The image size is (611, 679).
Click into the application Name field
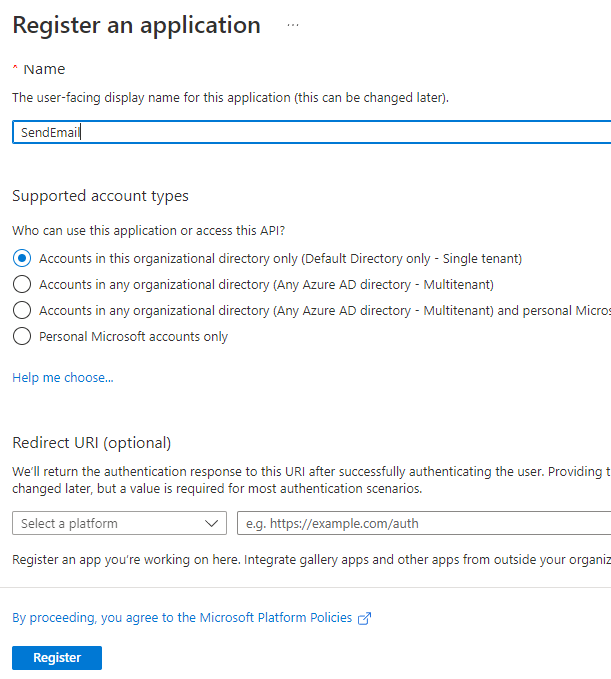click(x=312, y=132)
